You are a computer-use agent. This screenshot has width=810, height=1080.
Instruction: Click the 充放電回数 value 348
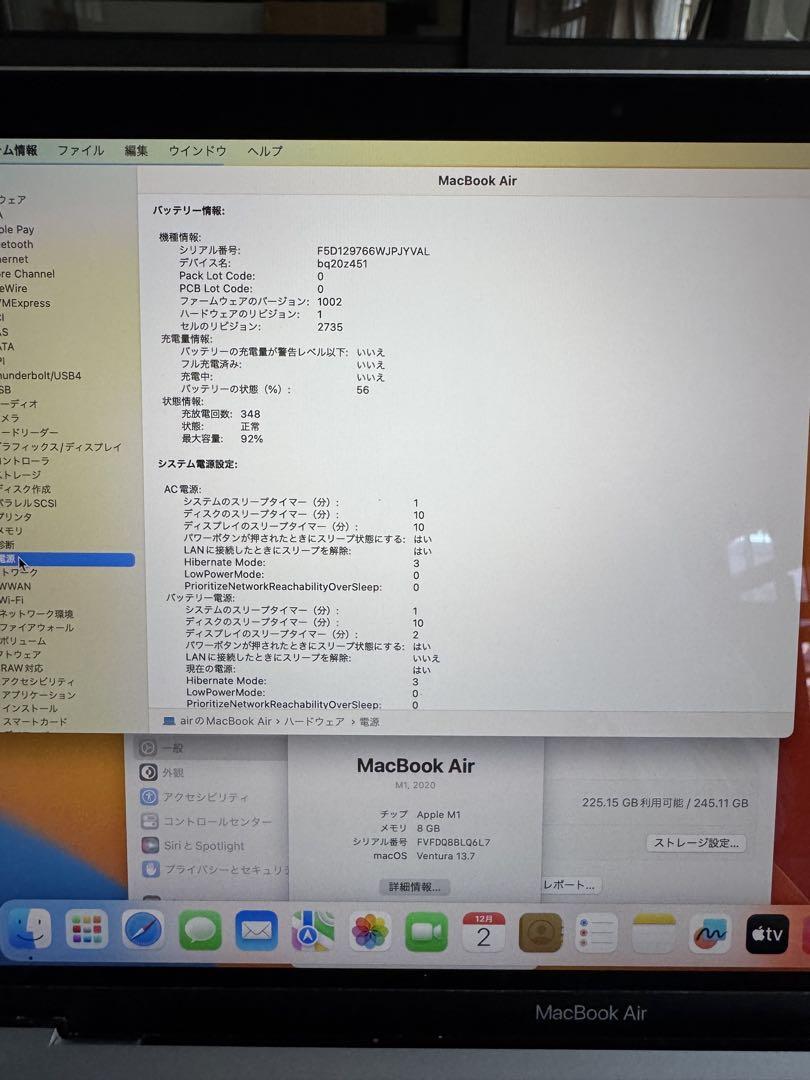250,414
